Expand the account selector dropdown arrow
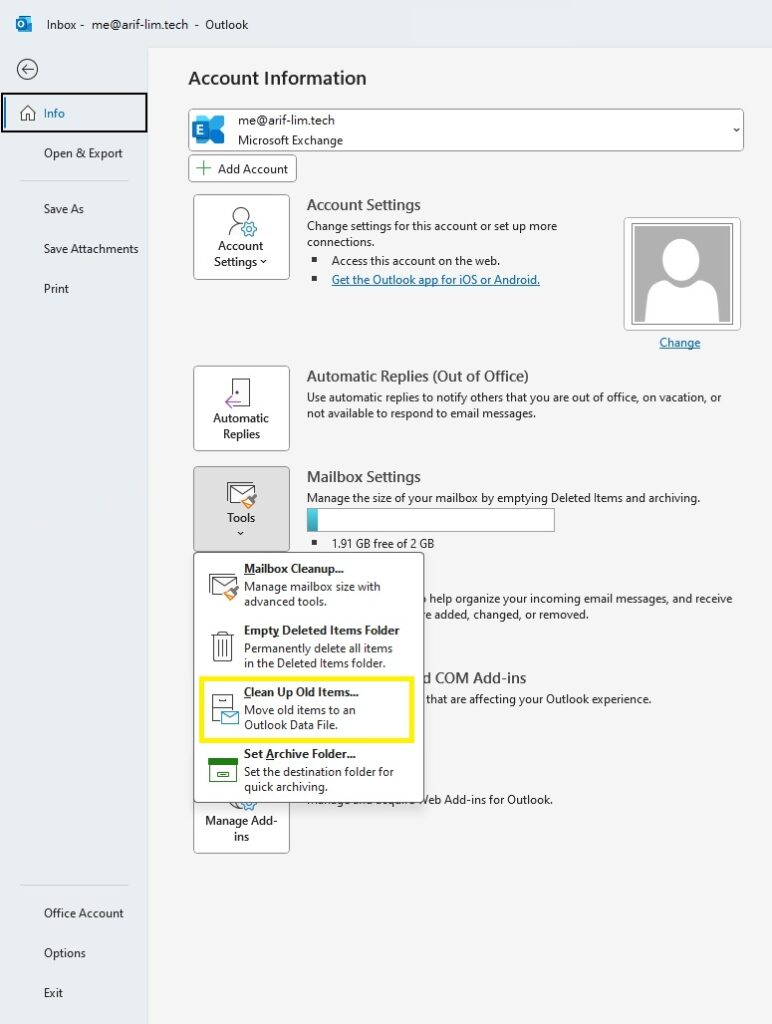772x1024 pixels. 736,130
